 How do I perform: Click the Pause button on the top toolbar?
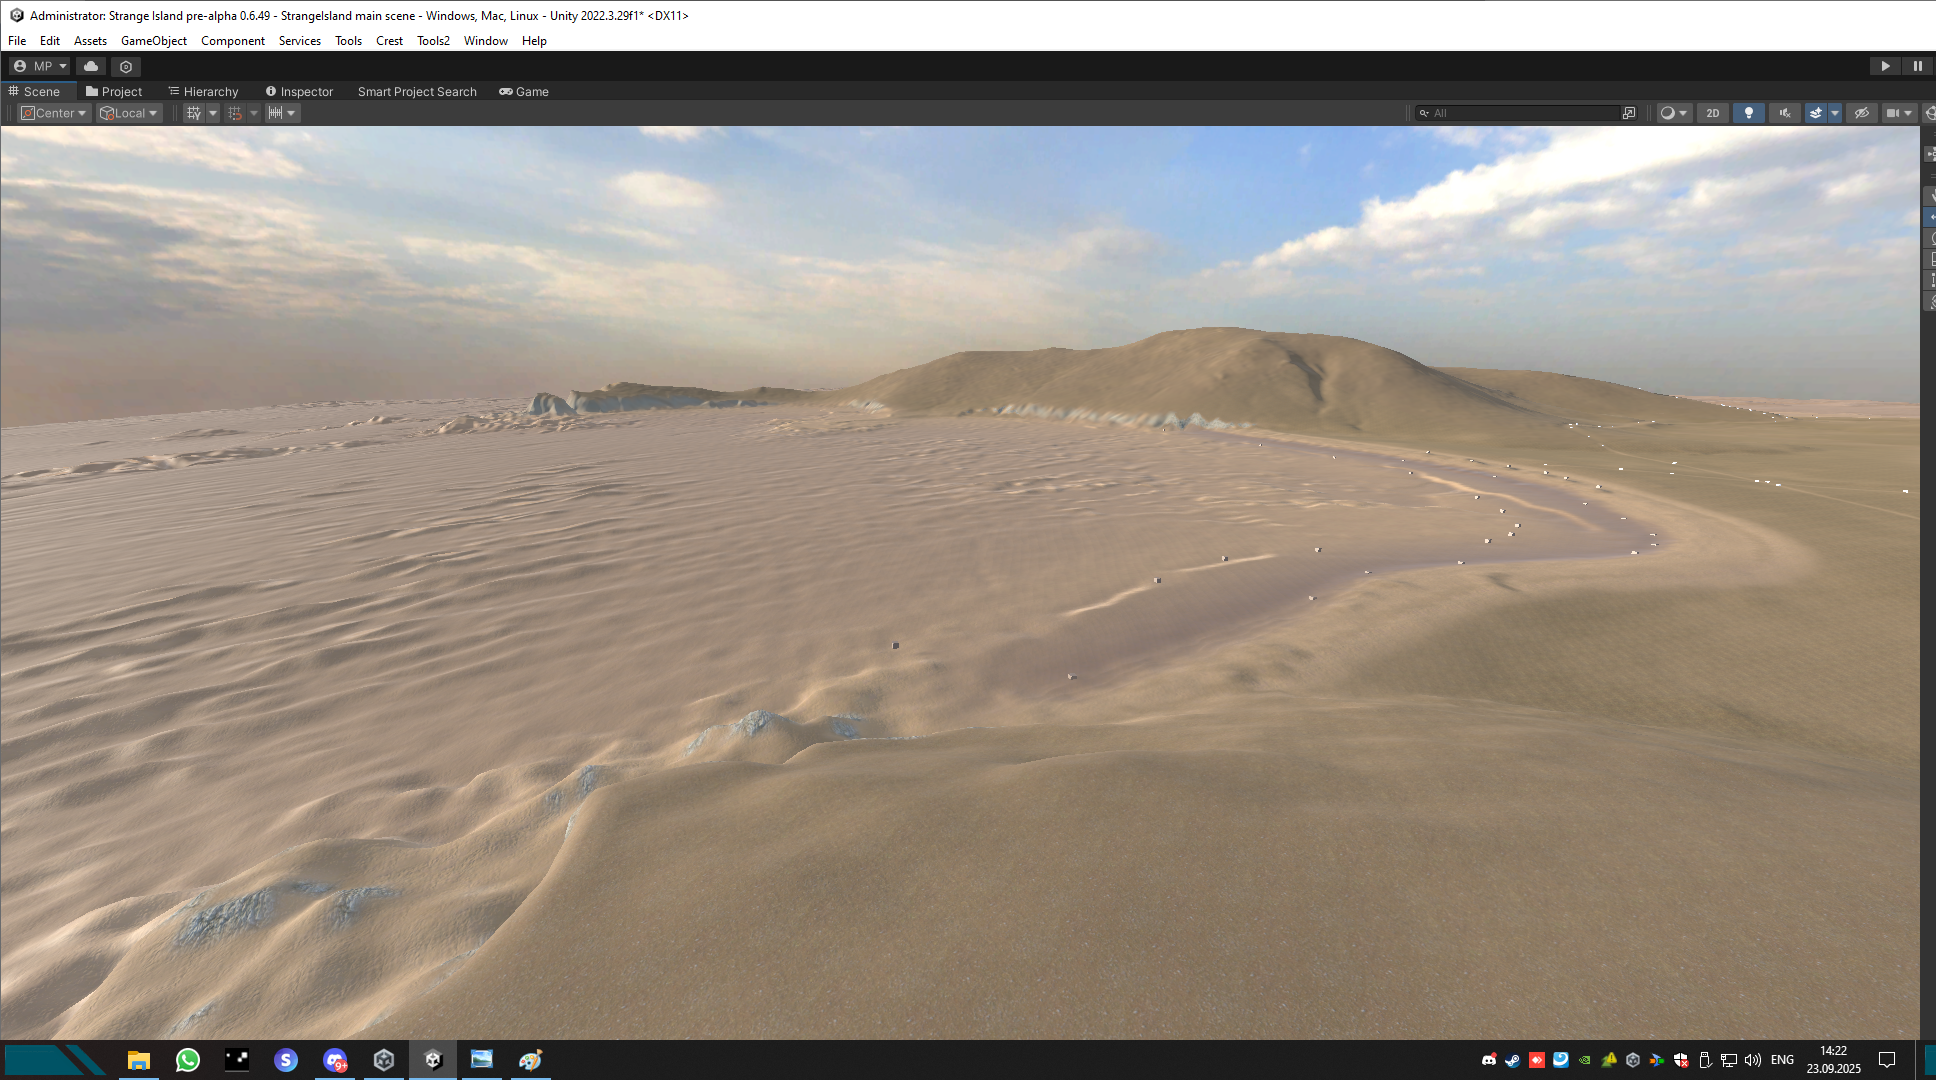click(x=1918, y=65)
